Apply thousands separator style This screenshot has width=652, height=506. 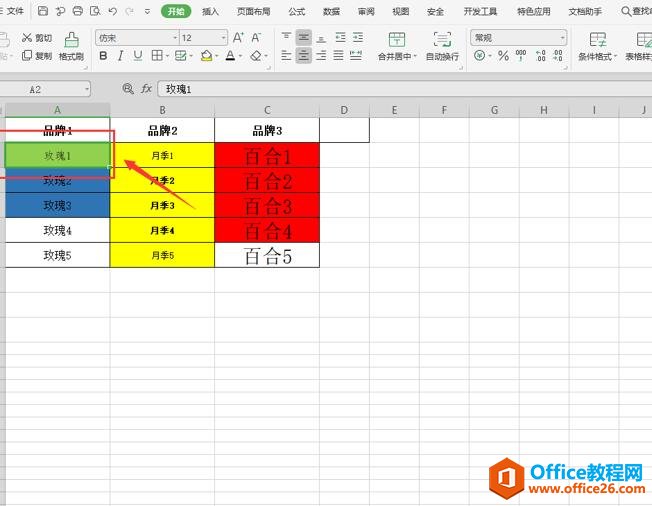tap(521, 55)
